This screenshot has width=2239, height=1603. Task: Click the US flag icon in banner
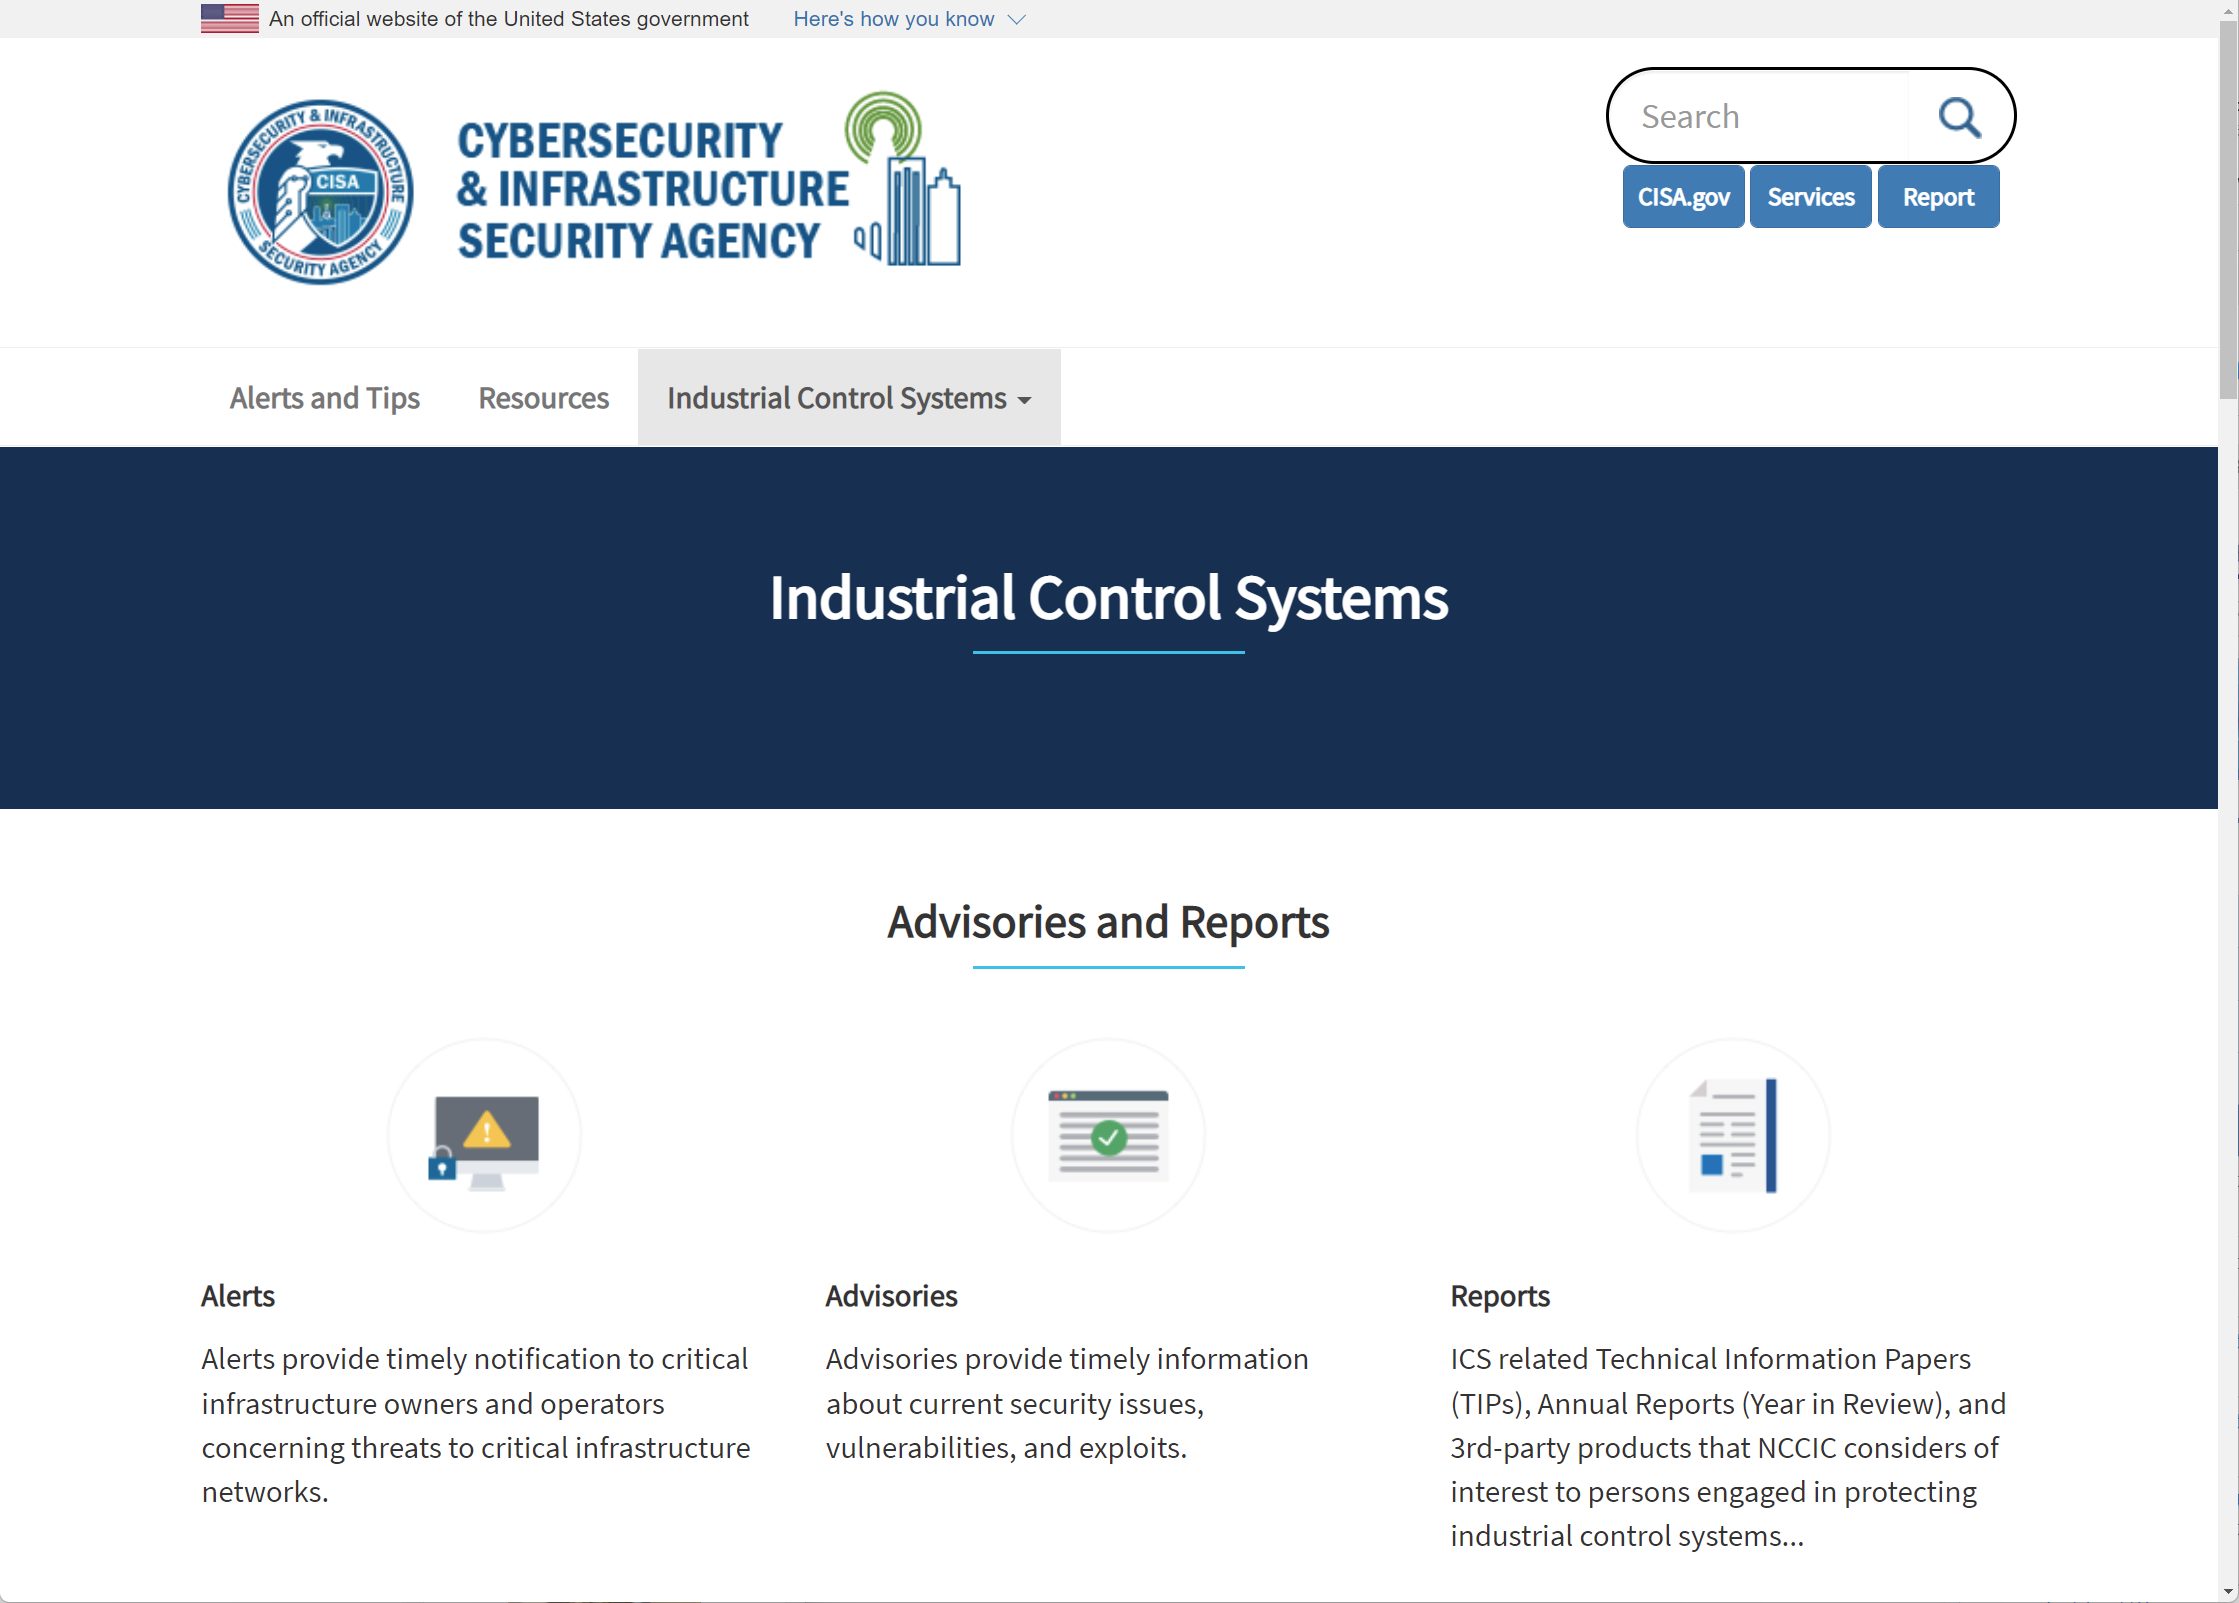coord(230,19)
